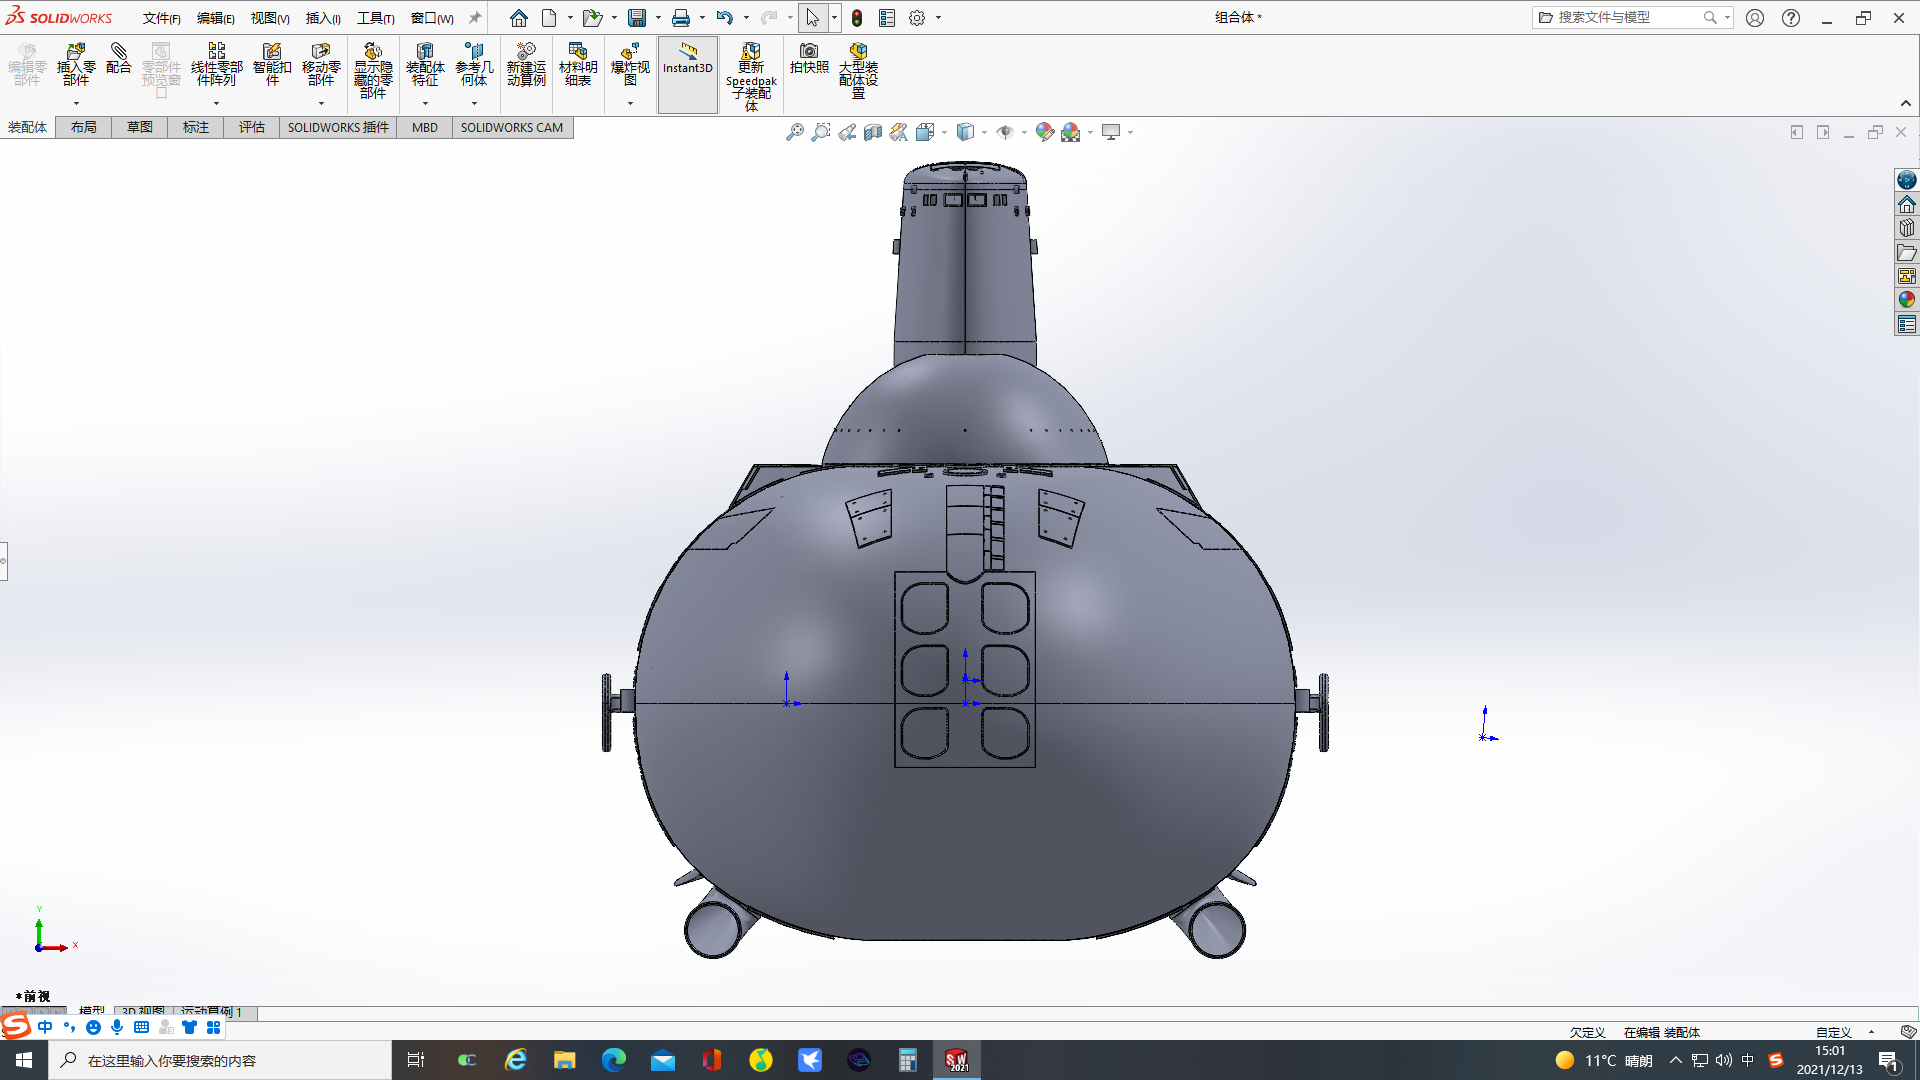This screenshot has height=1080, width=1920.
Task: Click the Take Snapshot (拍快照) icon
Action: click(809, 58)
